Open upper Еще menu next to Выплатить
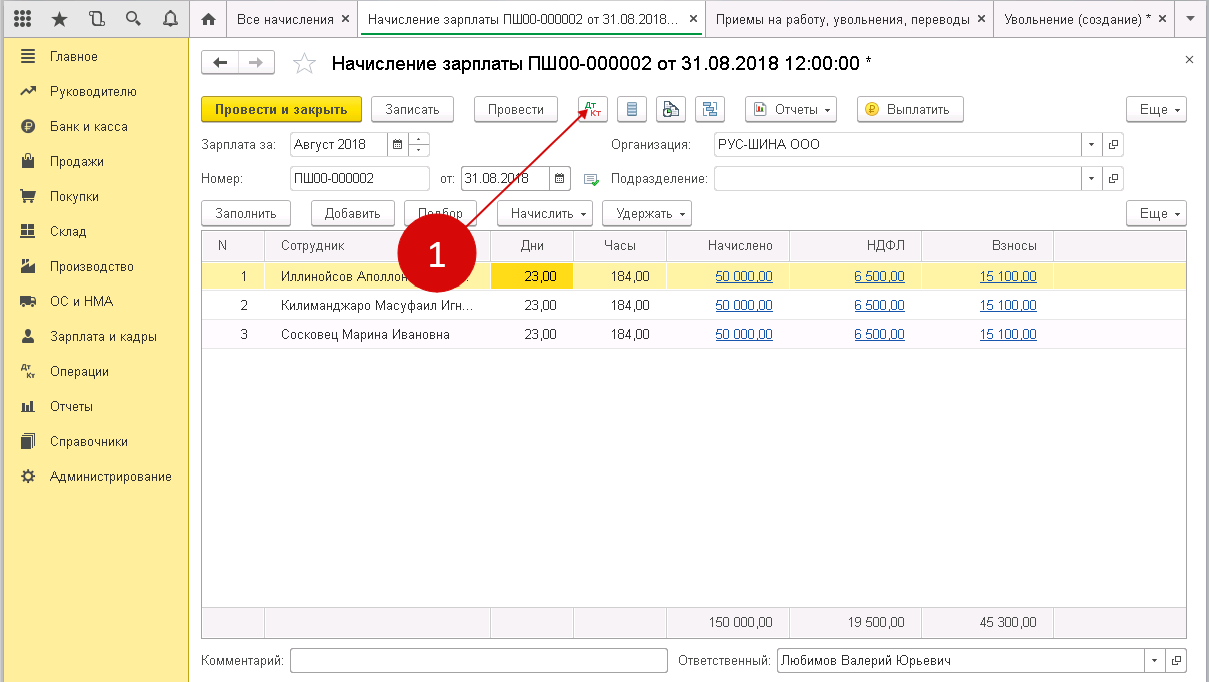The height and width of the screenshot is (682, 1209). pos(1156,109)
